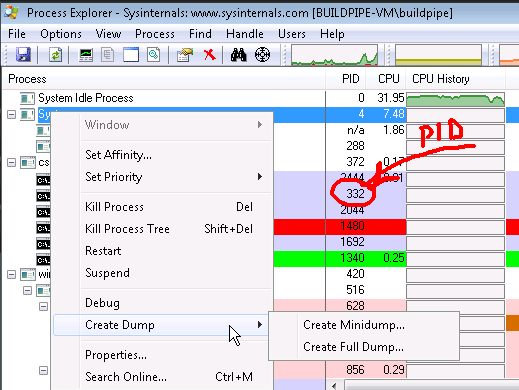Image resolution: width=519 pixels, height=390 pixels.
Task: Open the Handle menu
Action: tap(245, 34)
